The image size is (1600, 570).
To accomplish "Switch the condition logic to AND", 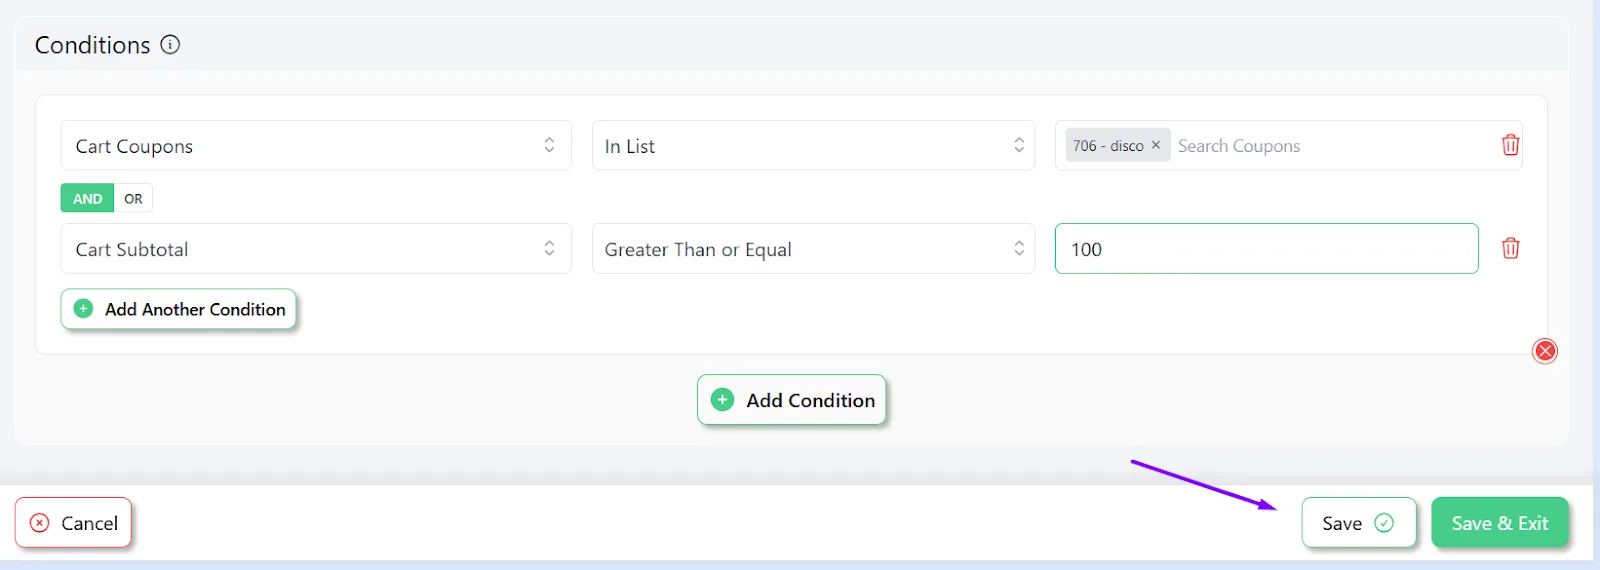I will pos(87,198).
